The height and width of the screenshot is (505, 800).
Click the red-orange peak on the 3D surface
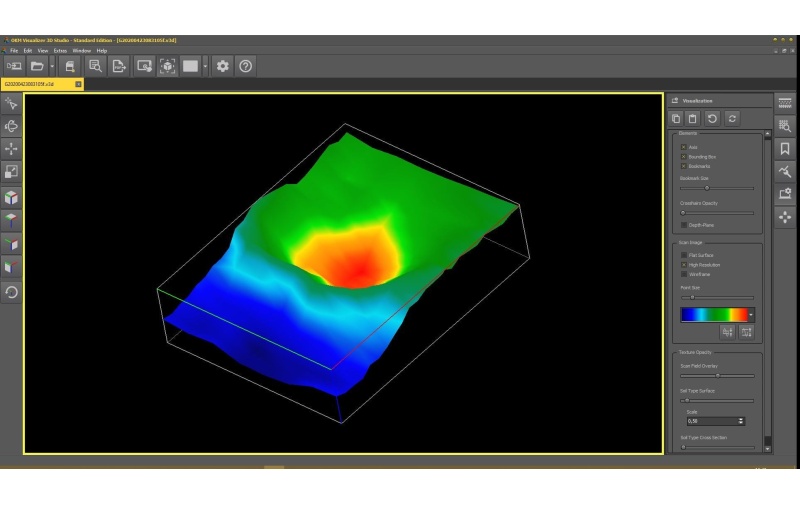coord(360,268)
